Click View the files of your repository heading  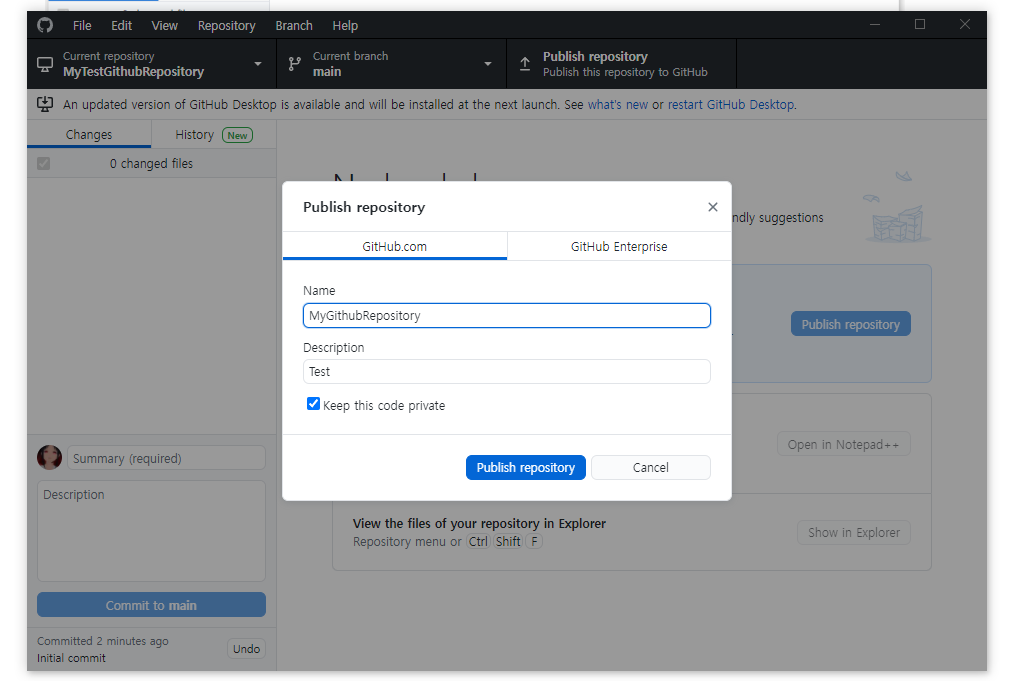(x=479, y=523)
